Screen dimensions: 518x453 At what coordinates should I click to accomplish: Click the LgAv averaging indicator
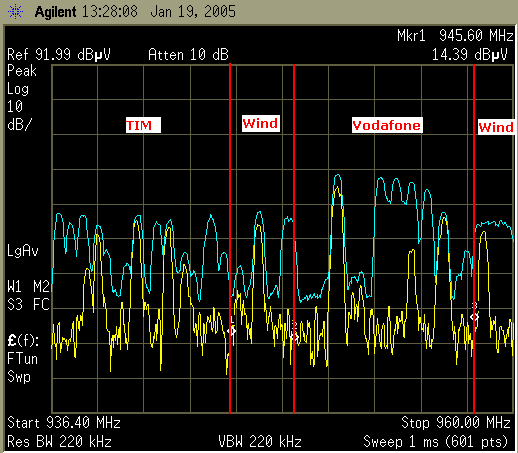(23, 251)
